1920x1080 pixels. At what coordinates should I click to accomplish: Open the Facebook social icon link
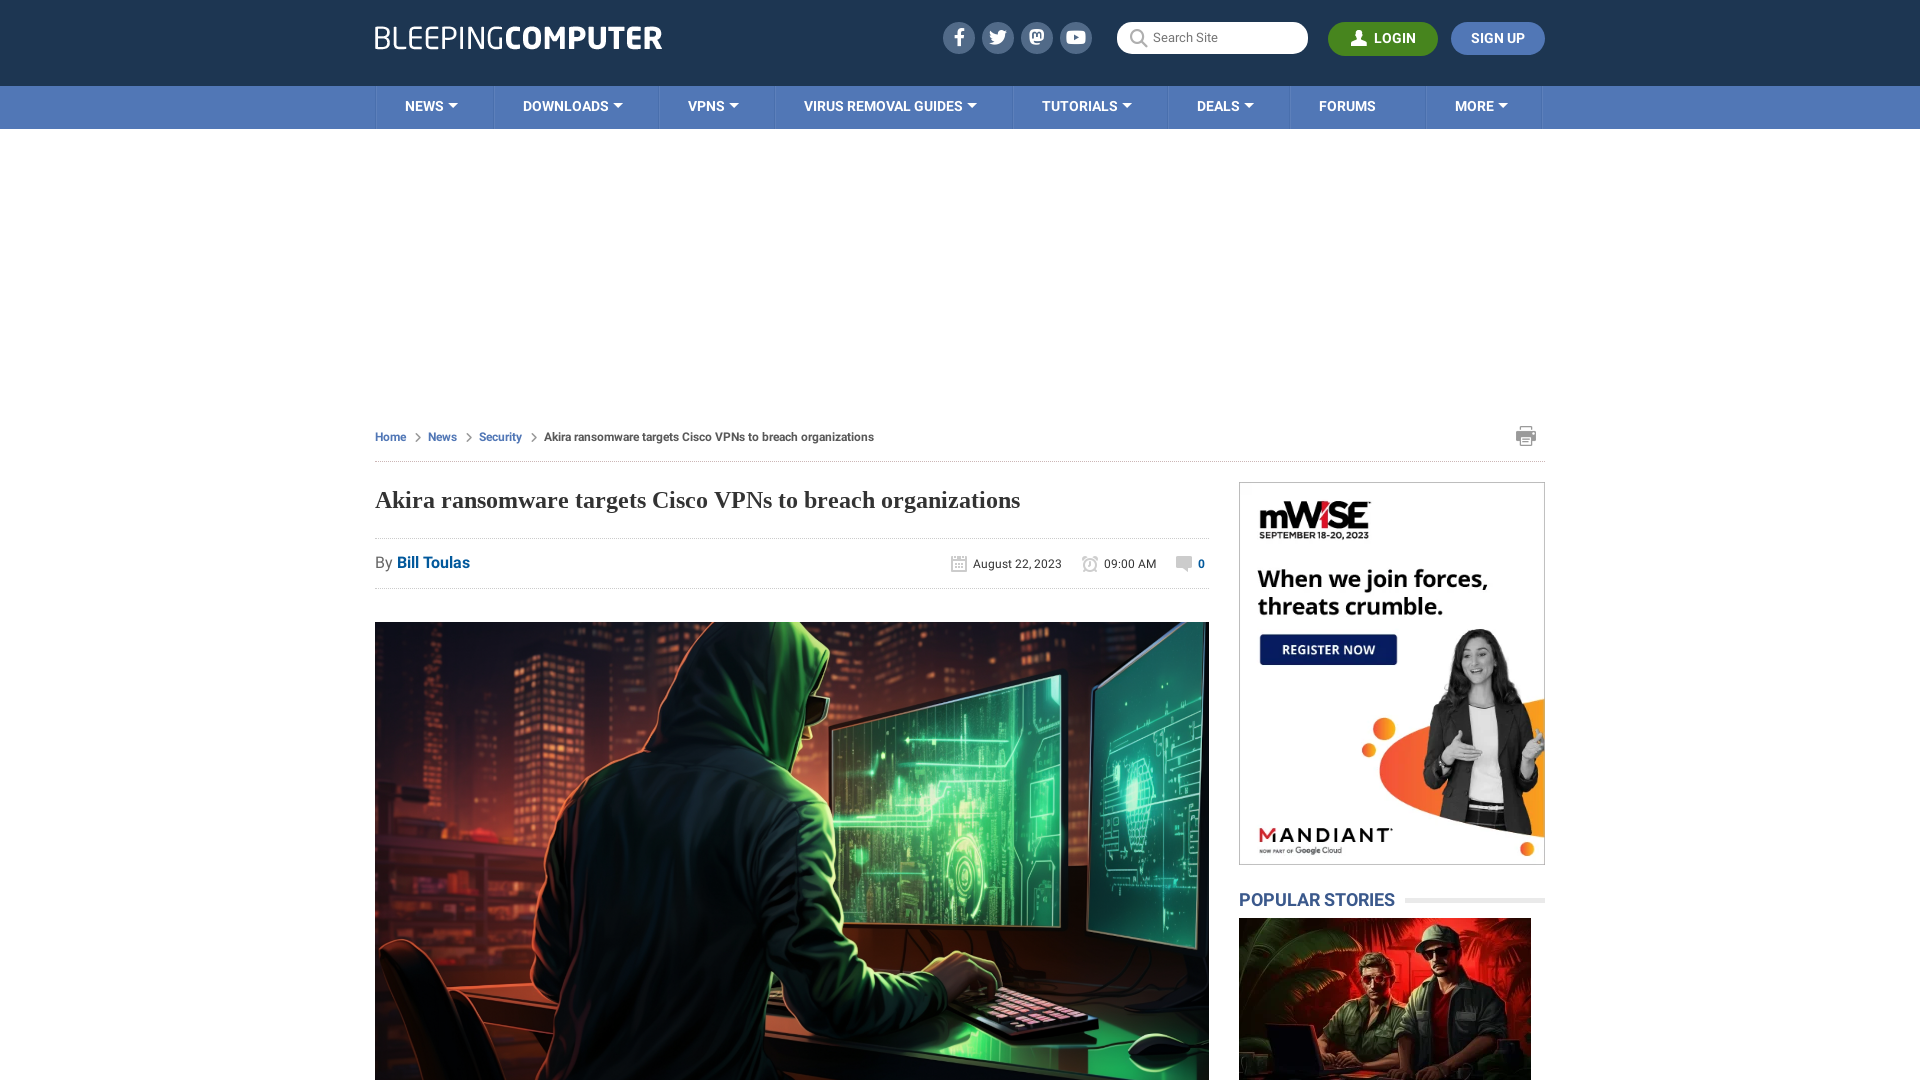[x=957, y=37]
